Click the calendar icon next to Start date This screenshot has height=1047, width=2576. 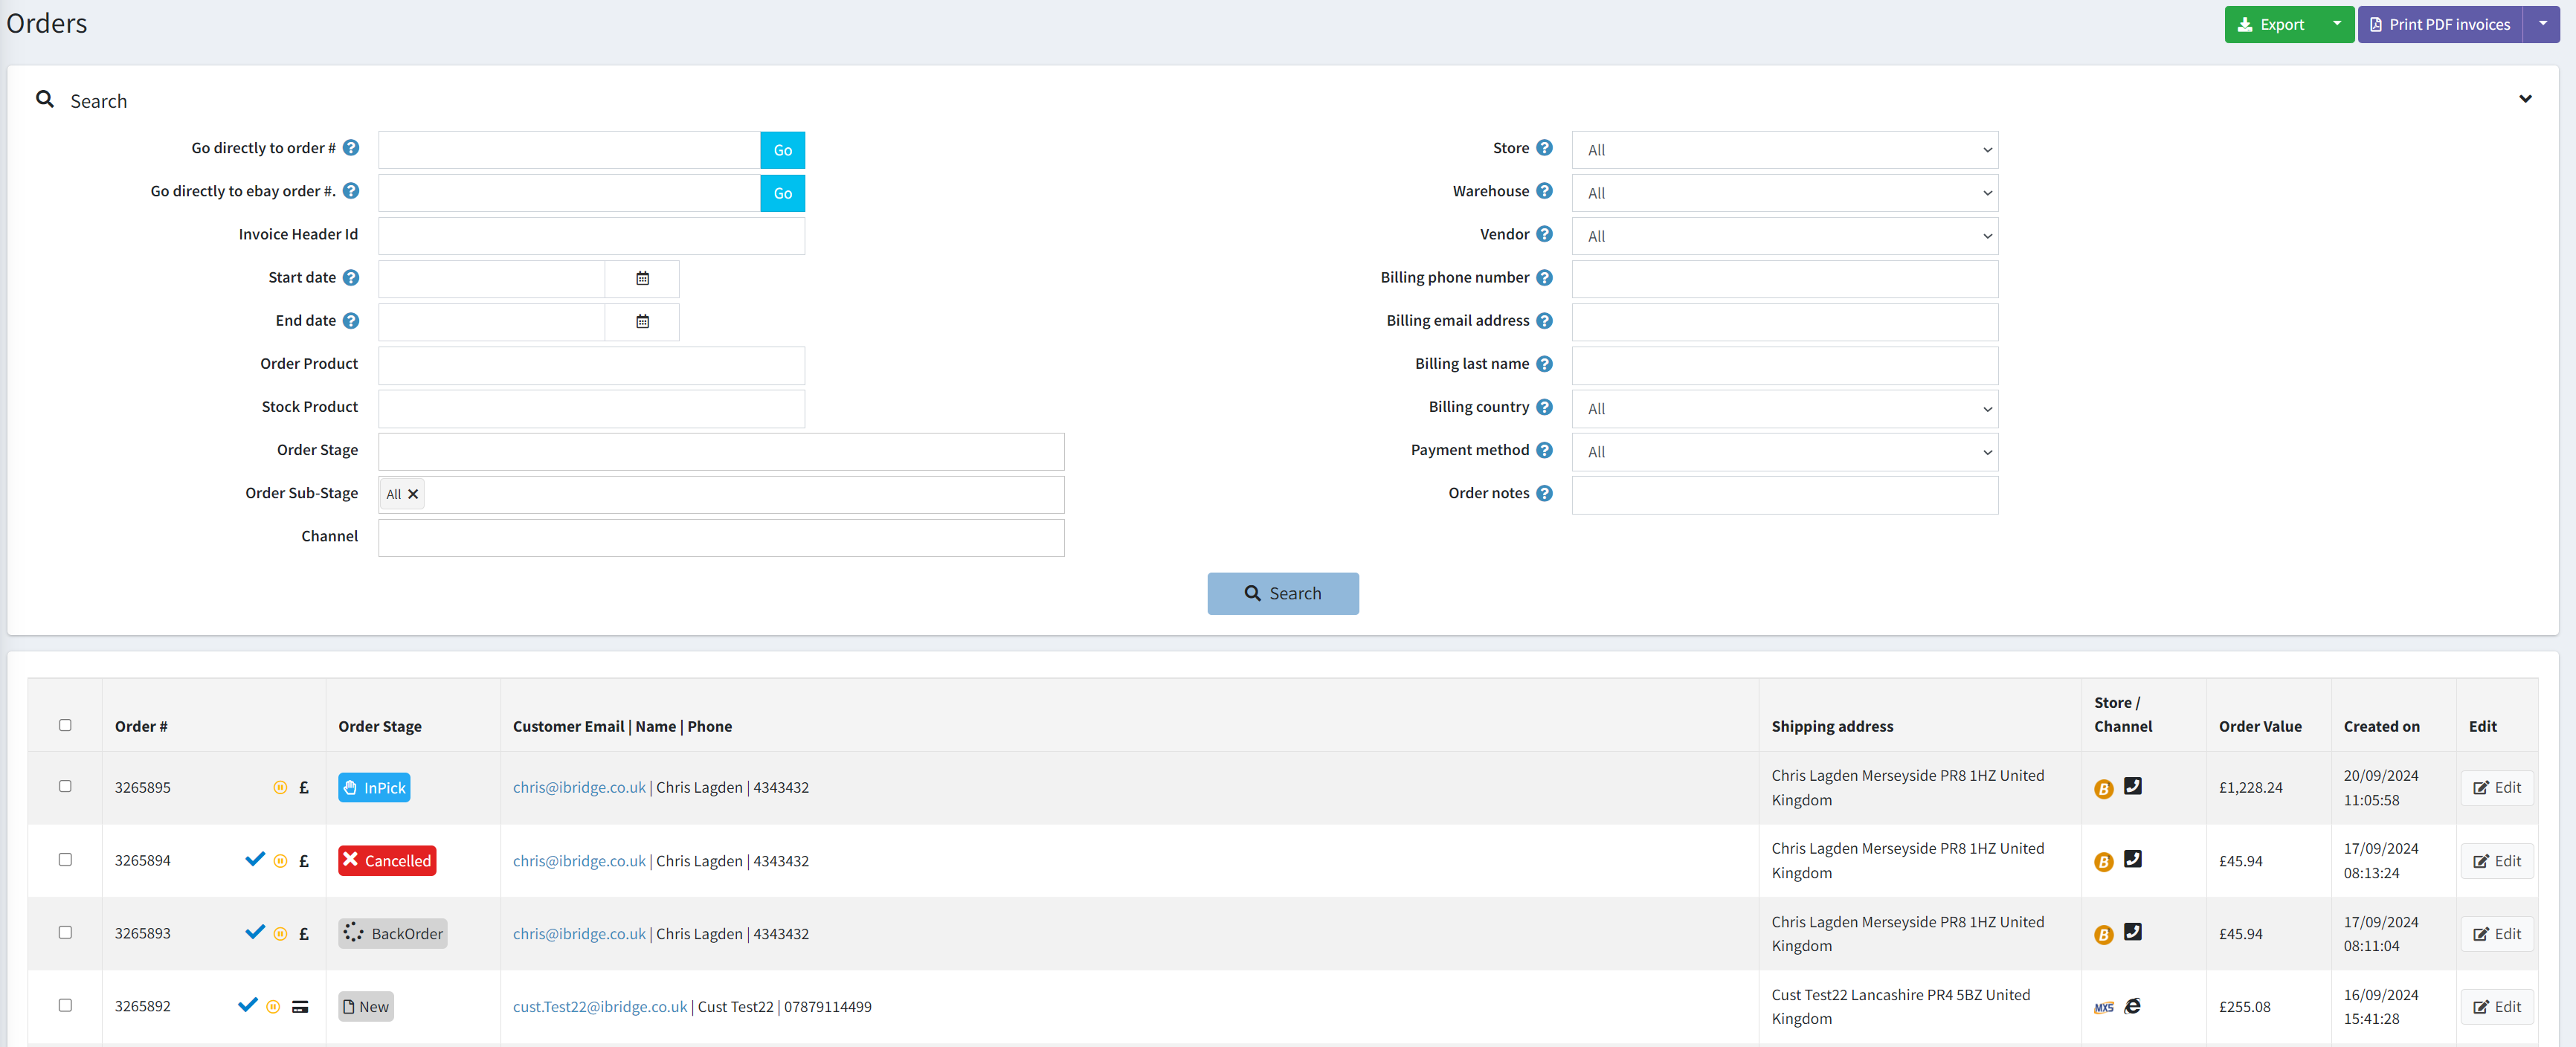(x=643, y=278)
